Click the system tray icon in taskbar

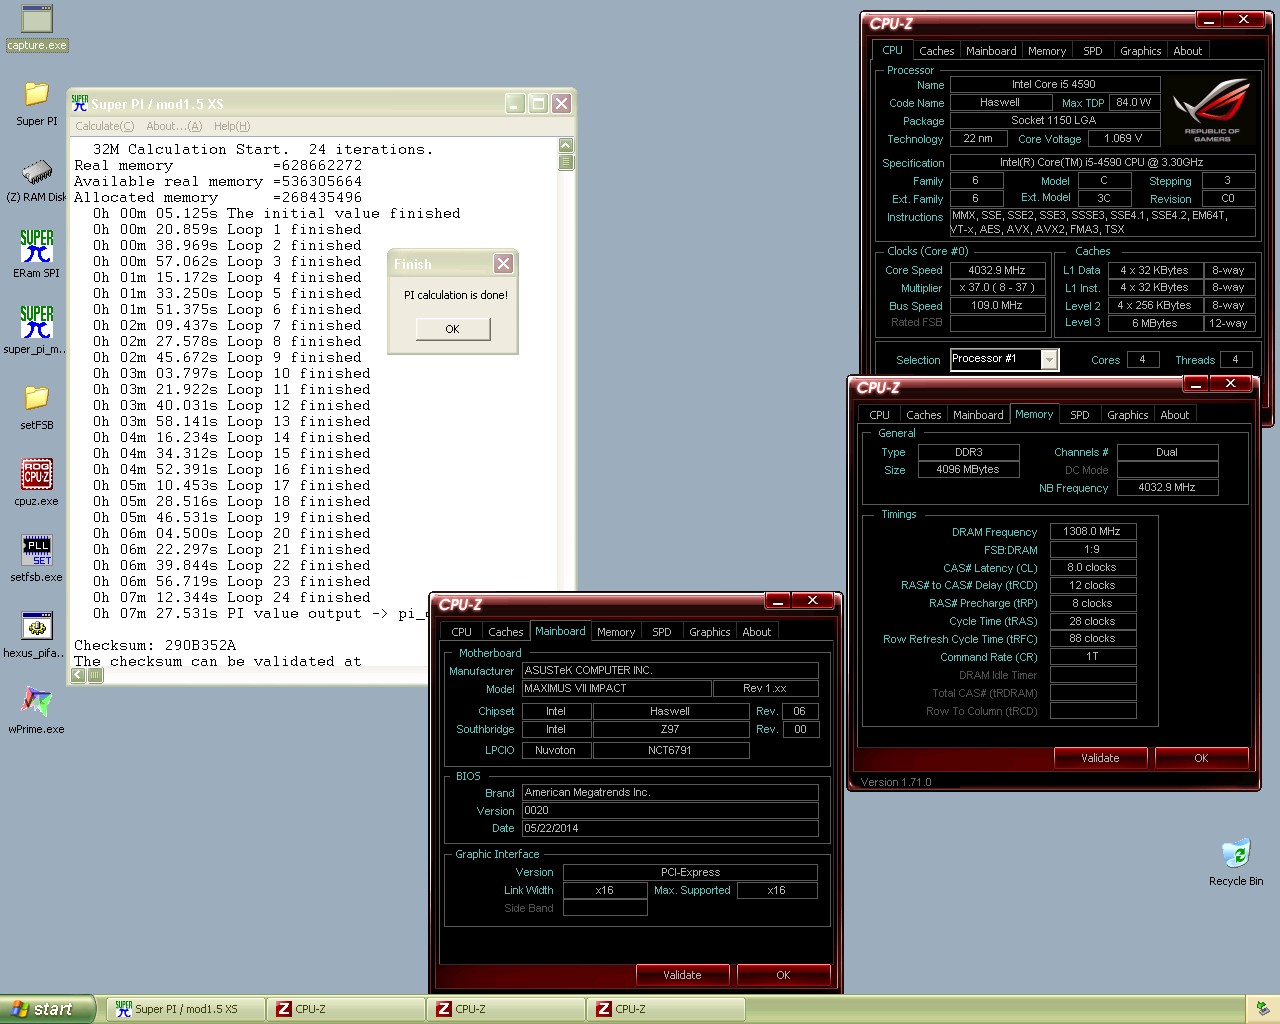point(1263,1009)
